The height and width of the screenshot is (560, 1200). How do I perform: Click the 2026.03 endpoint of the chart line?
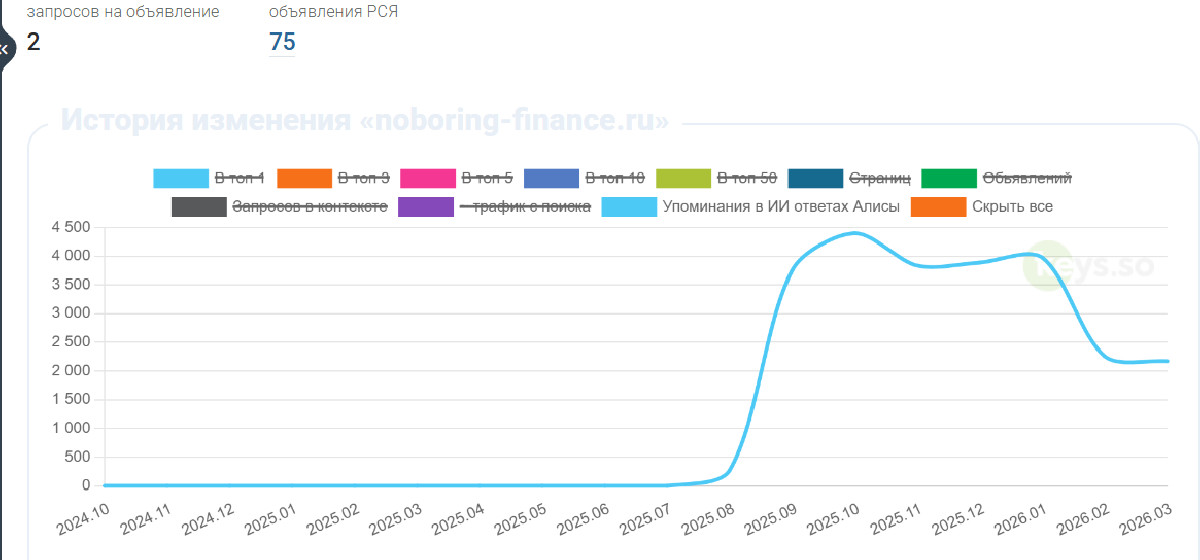pos(1166,361)
